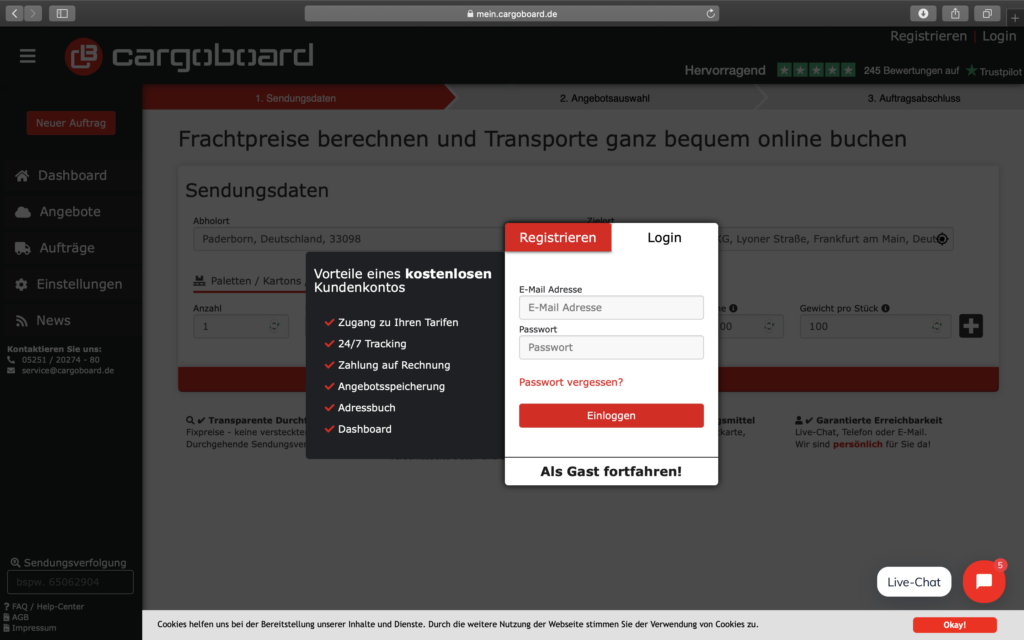Click the plus icon to add item
This screenshot has height=640, width=1024.
tap(970, 326)
